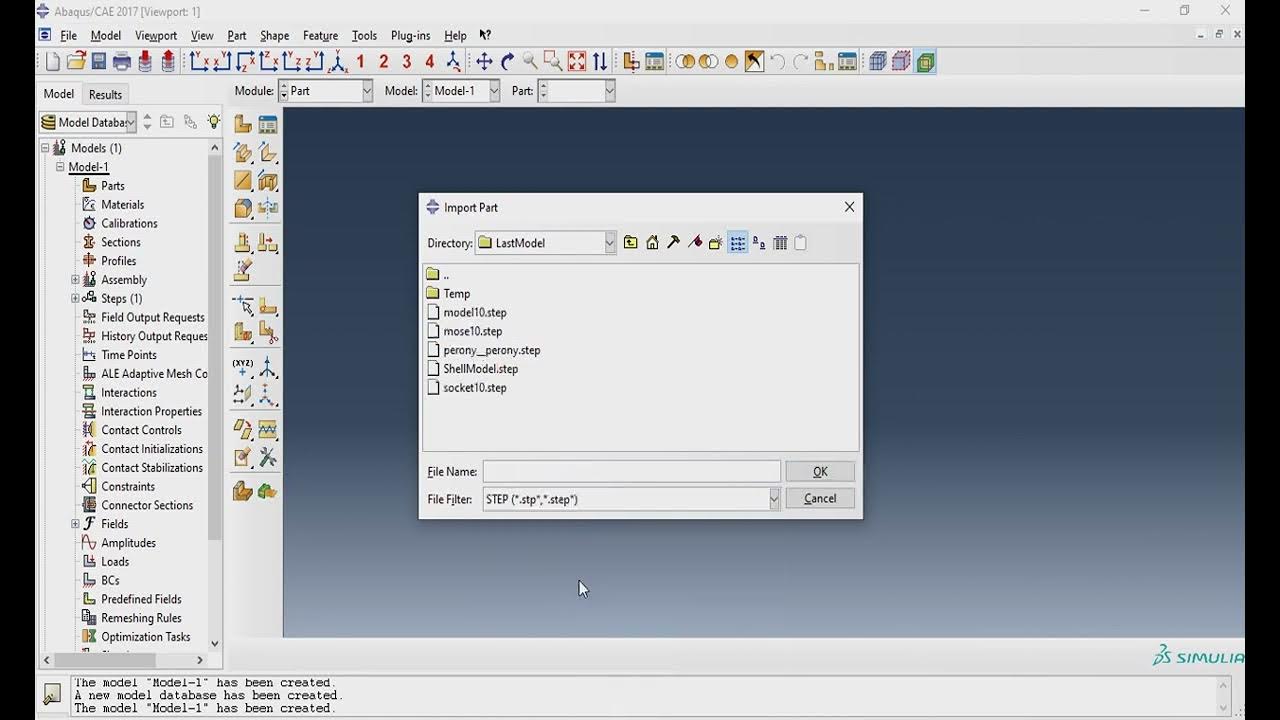Create a new directory in Import Part
Image resolution: width=1280 pixels, height=720 pixels.
[x=716, y=243]
